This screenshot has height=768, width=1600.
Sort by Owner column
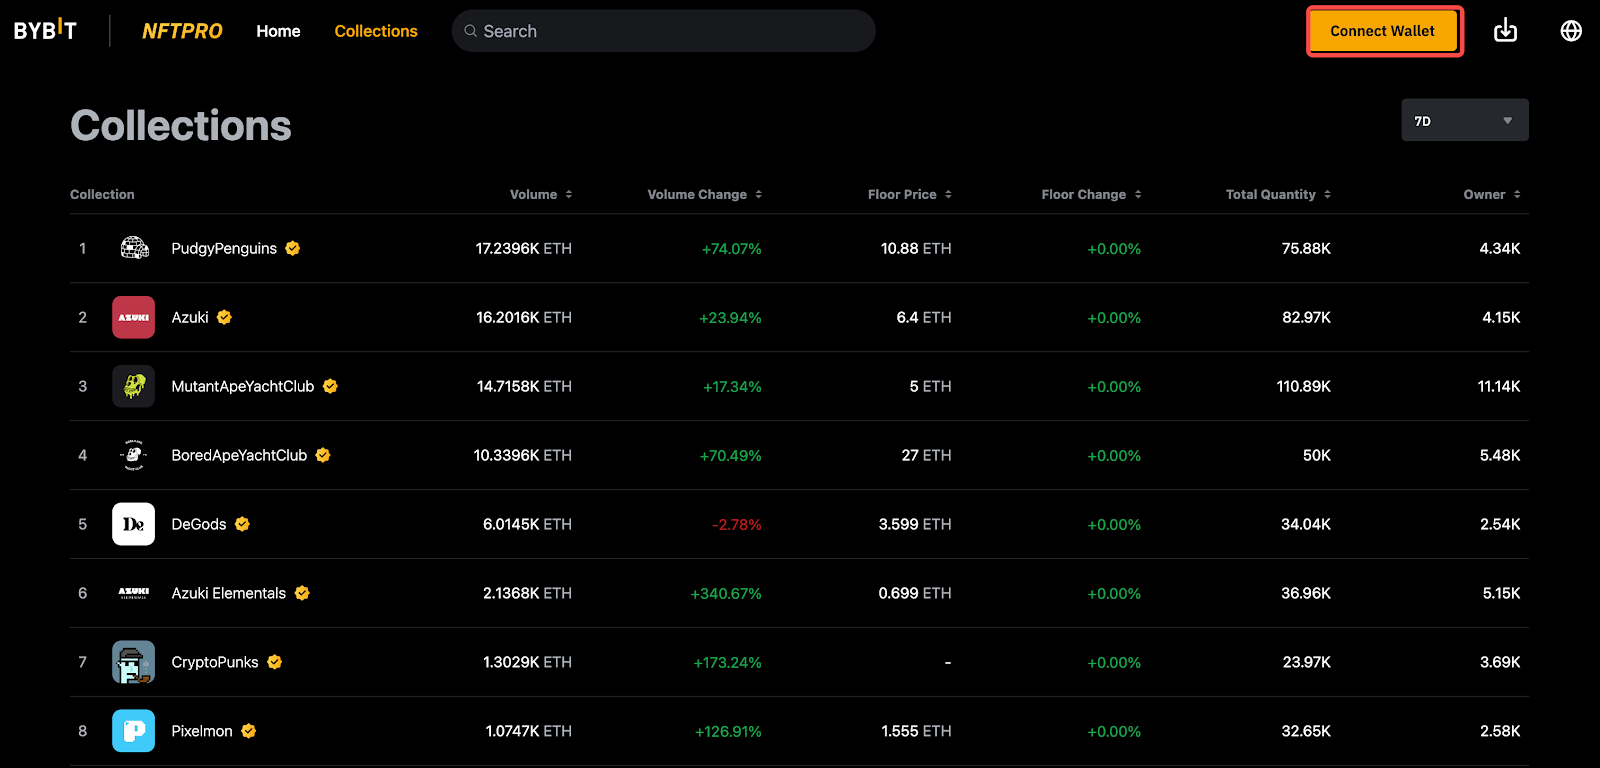pyautogui.click(x=1492, y=194)
